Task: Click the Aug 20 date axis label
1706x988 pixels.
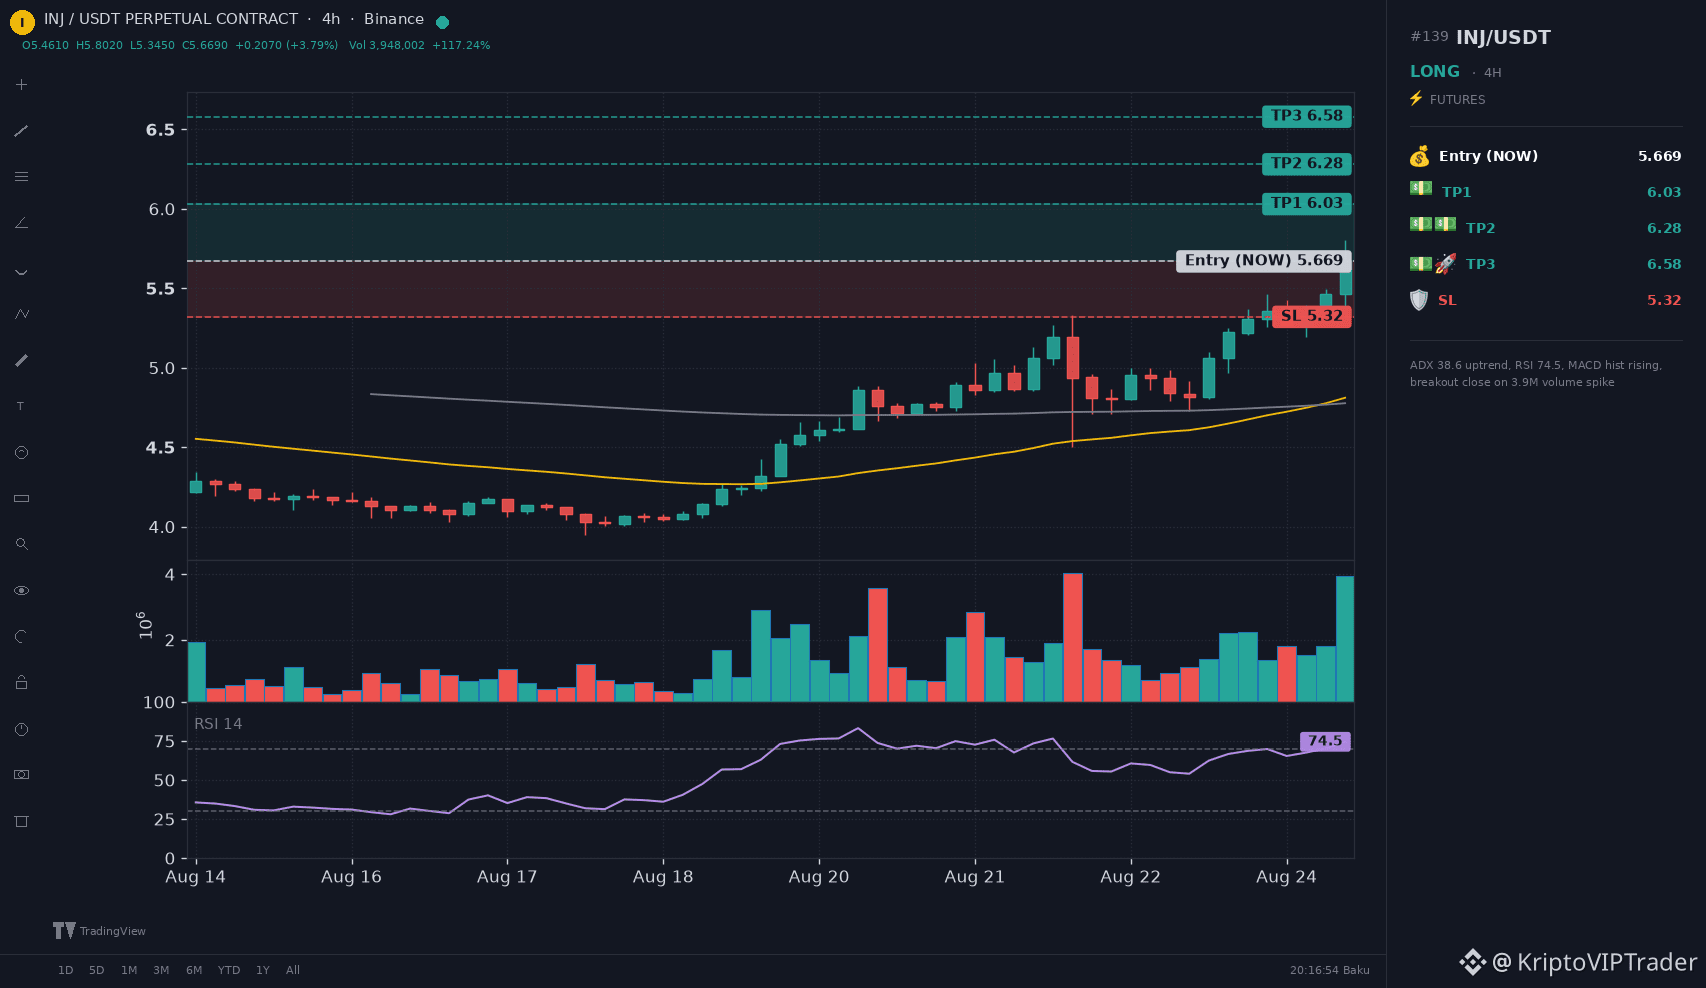Action: click(x=818, y=877)
